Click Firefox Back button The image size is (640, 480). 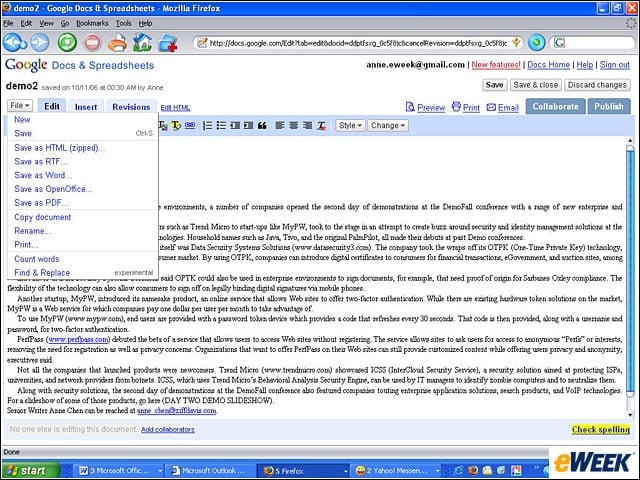point(15,42)
